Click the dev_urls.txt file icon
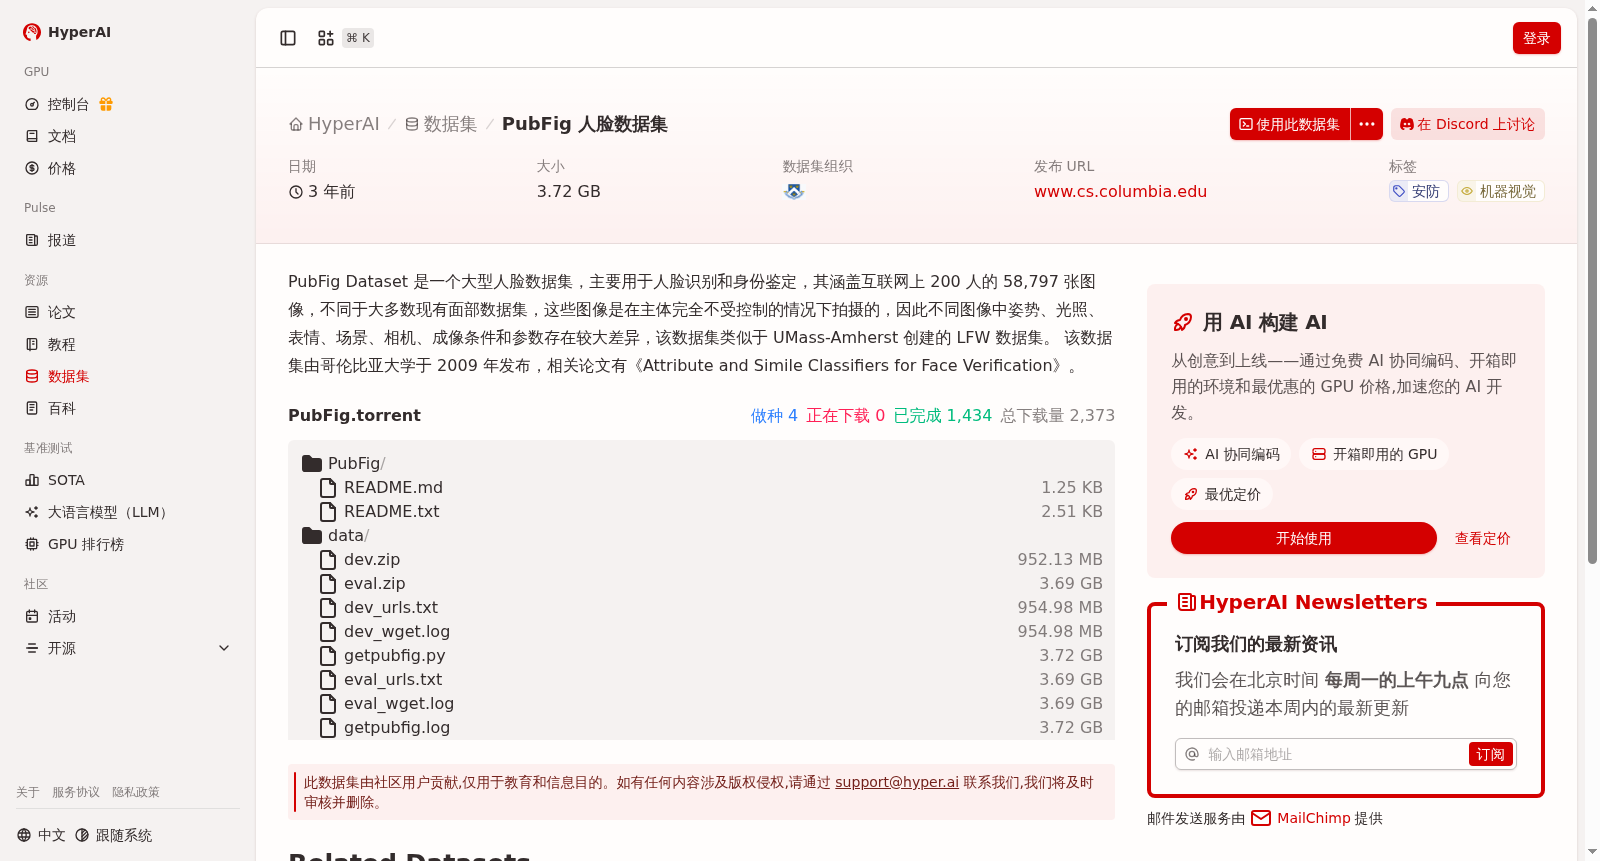This screenshot has width=1600, height=861. 328,607
